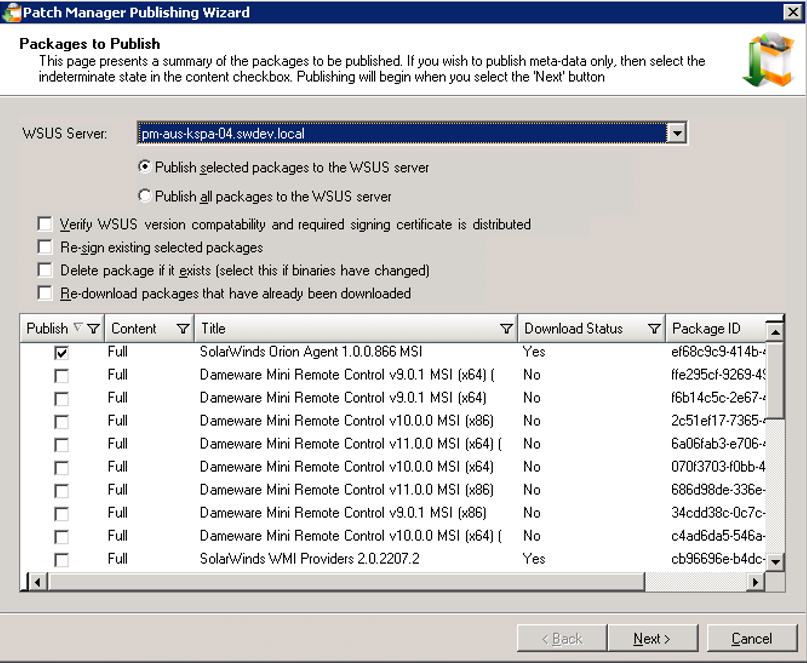This screenshot has height=664, width=807.
Task: Click the Next button
Action: (651, 638)
